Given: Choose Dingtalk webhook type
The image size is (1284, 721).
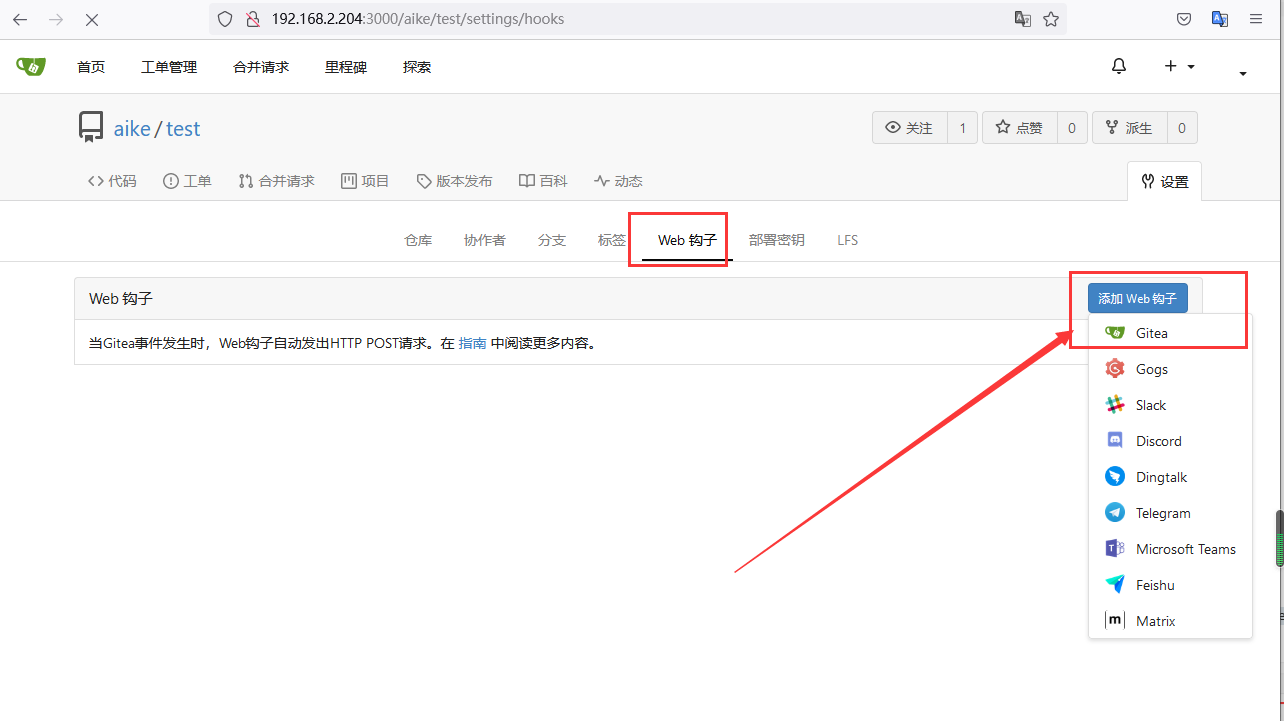Looking at the screenshot, I should (1170, 477).
